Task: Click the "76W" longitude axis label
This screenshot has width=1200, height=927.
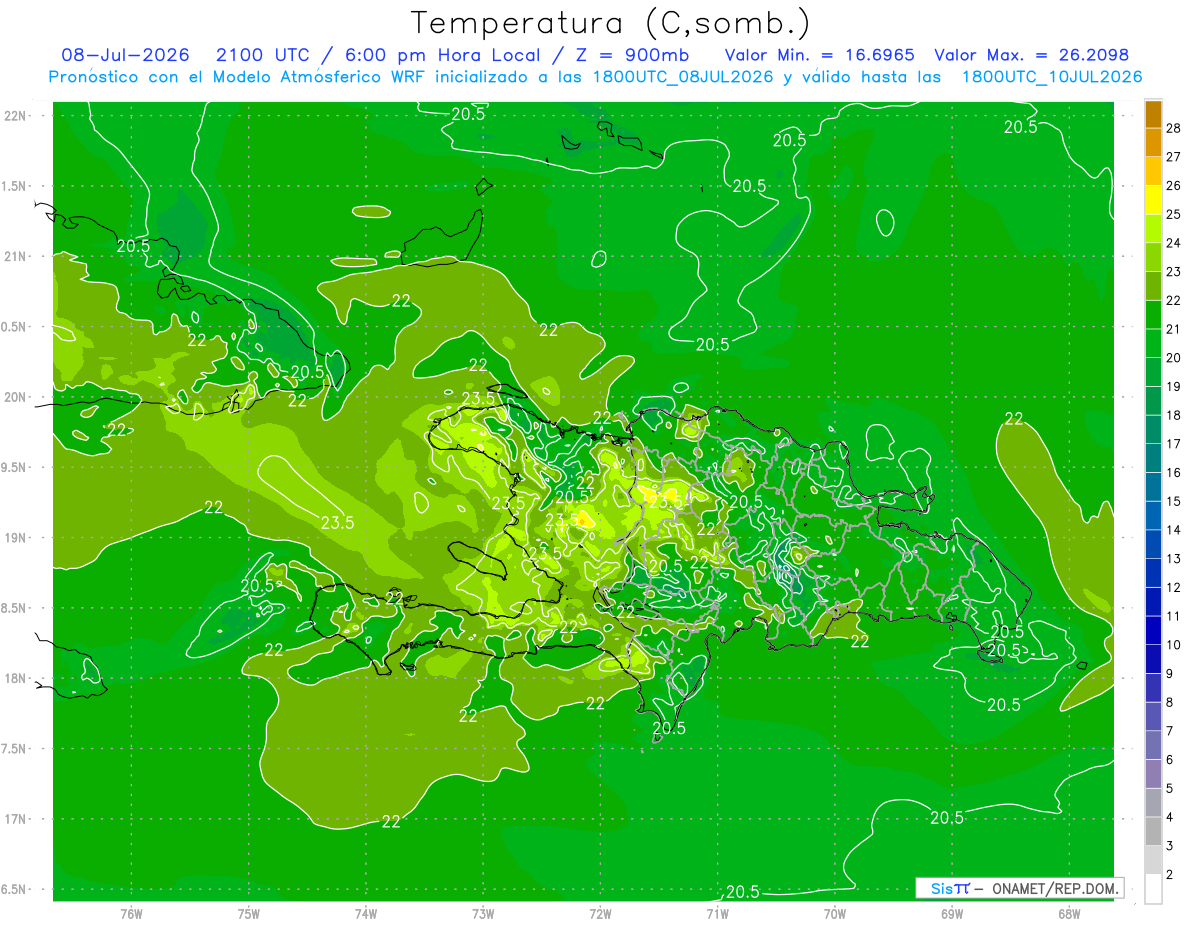Action: click(x=131, y=913)
